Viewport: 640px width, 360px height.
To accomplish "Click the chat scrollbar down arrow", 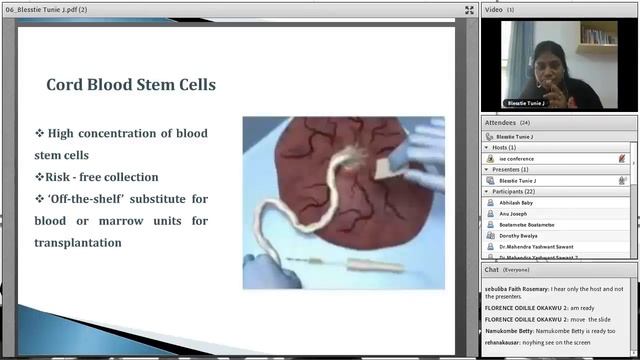I will click(x=633, y=353).
